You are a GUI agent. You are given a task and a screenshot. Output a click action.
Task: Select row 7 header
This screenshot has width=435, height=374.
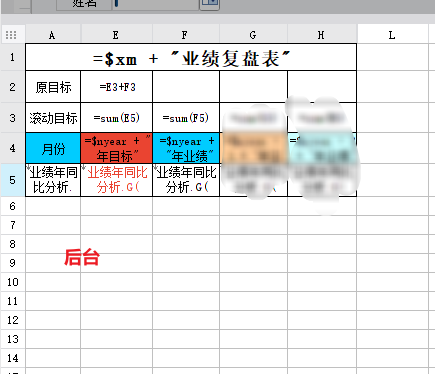[13, 225]
